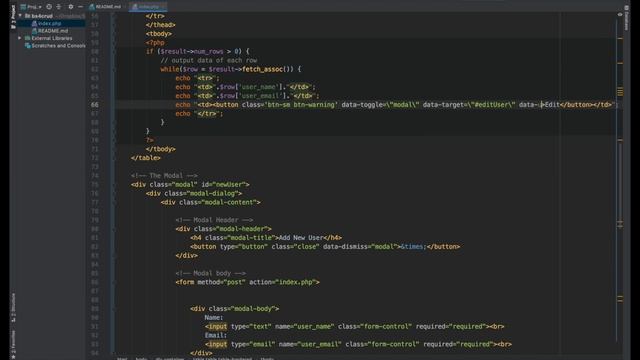This screenshot has height=360, width=640.
Task: Select index.php in the project tree
Action: 49,24
